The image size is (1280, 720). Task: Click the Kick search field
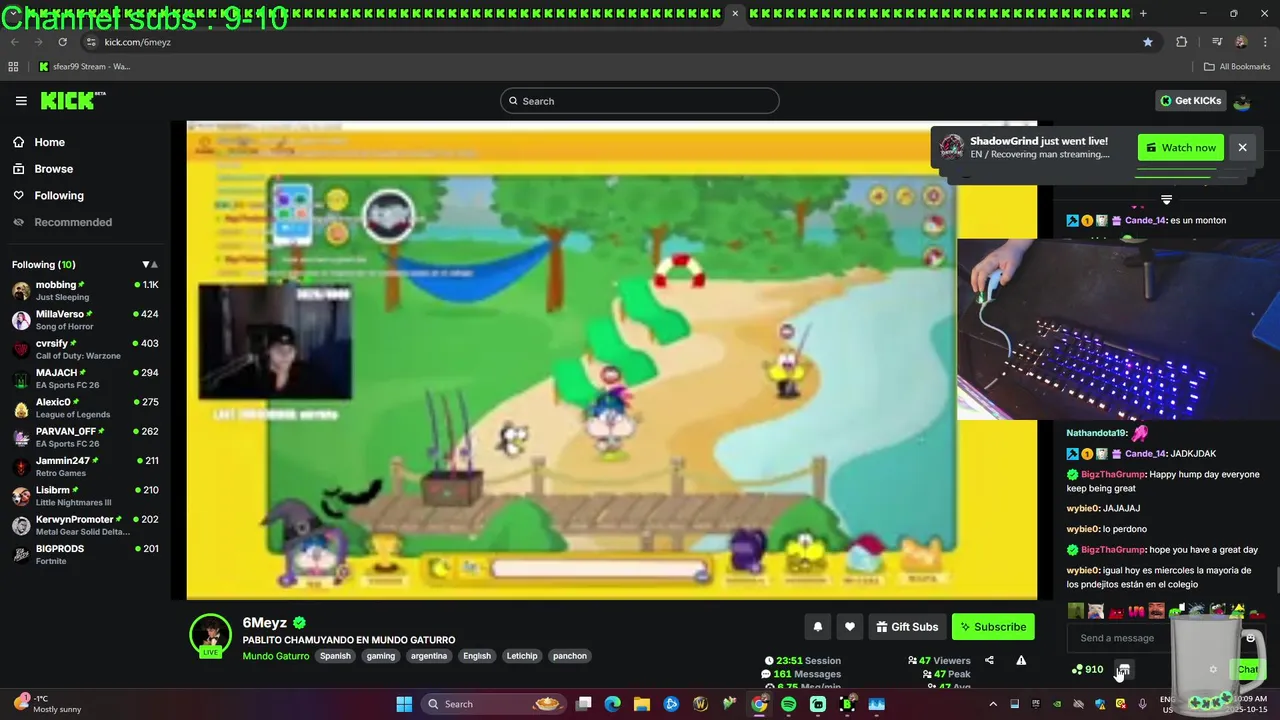pos(640,101)
